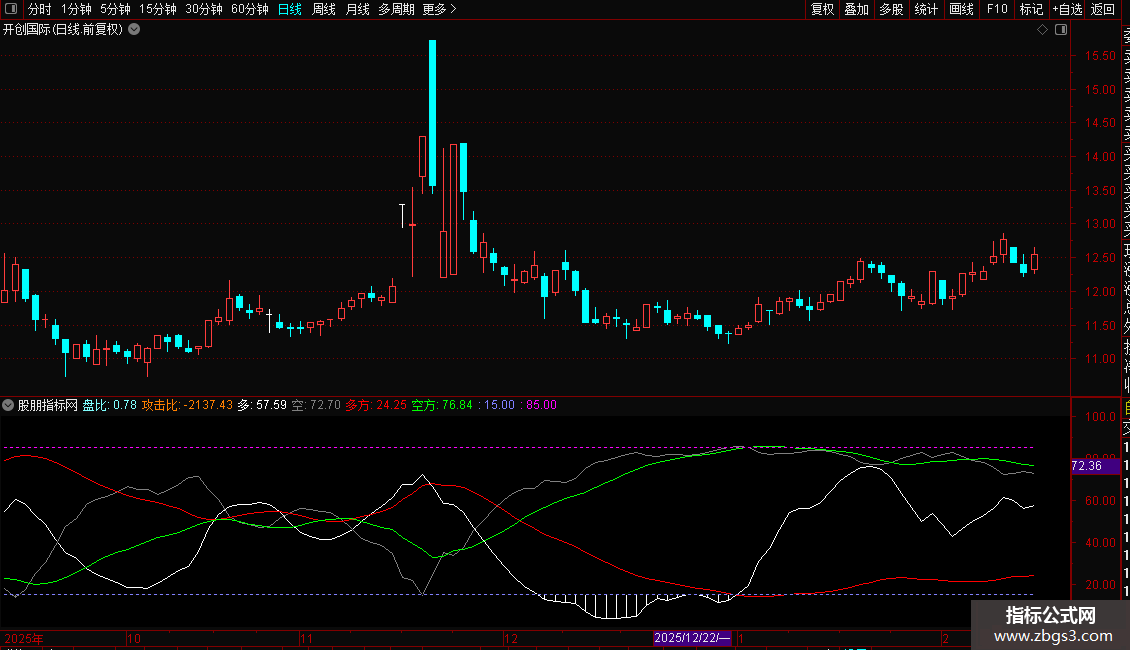Click the 72.36 value tag on indicator axis

click(1095, 466)
